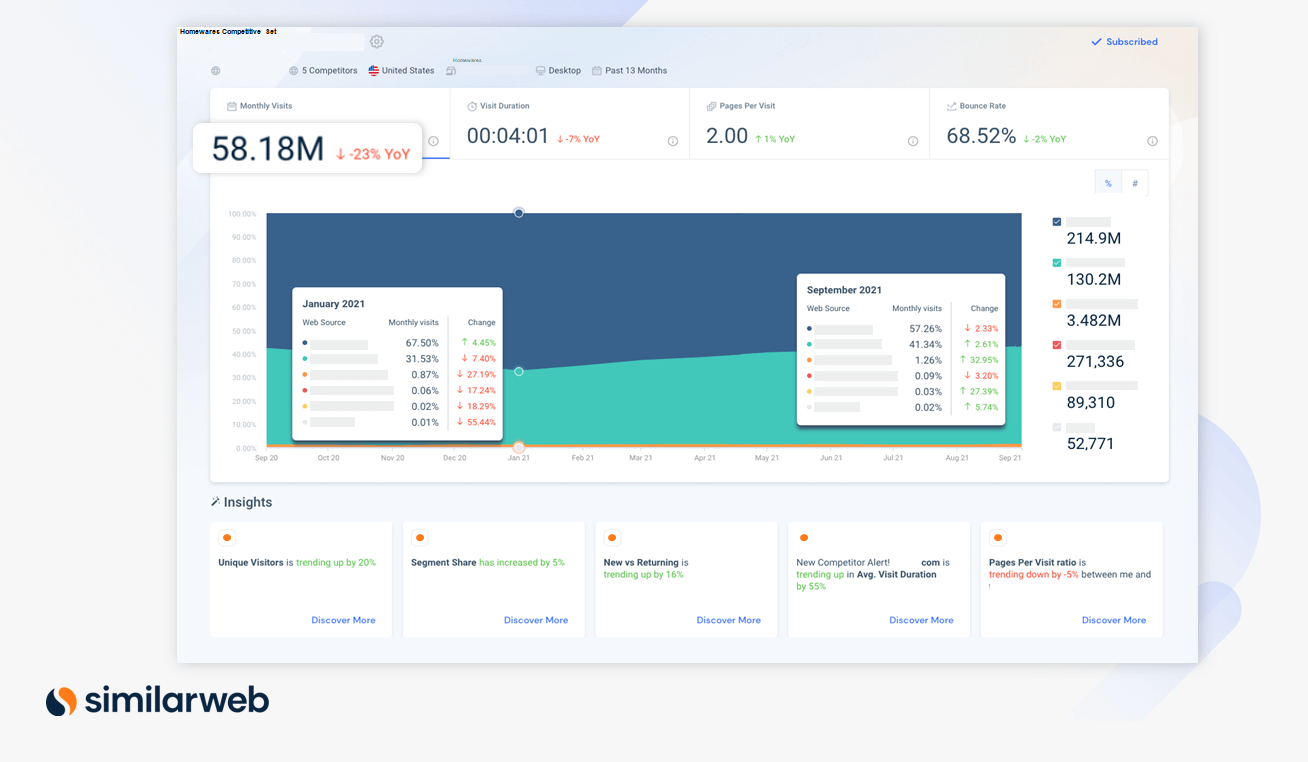The image size is (1308, 762).
Task: Click the checkmark on the Subscribed label
Action: (x=1096, y=42)
